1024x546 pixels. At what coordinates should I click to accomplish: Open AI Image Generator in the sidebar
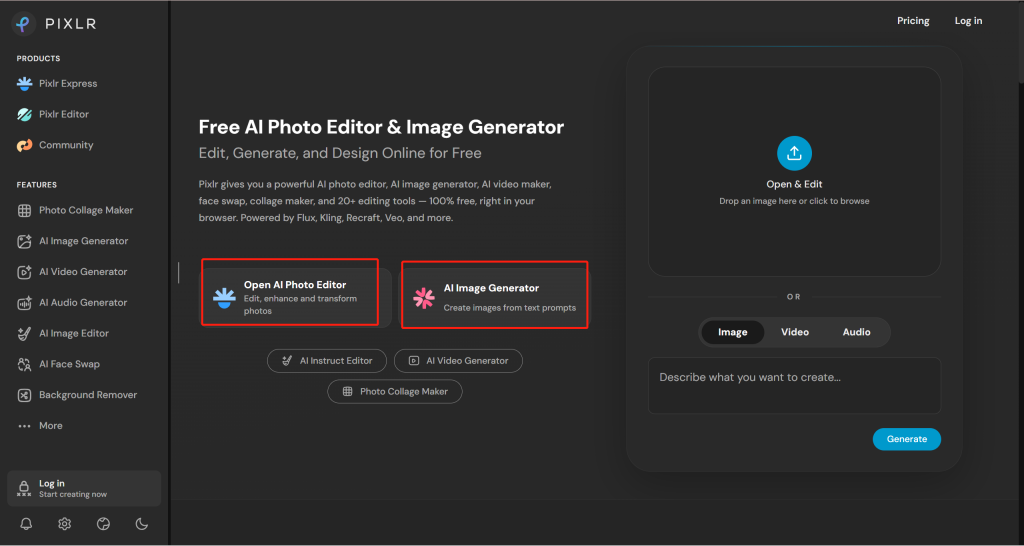[x=72, y=241]
